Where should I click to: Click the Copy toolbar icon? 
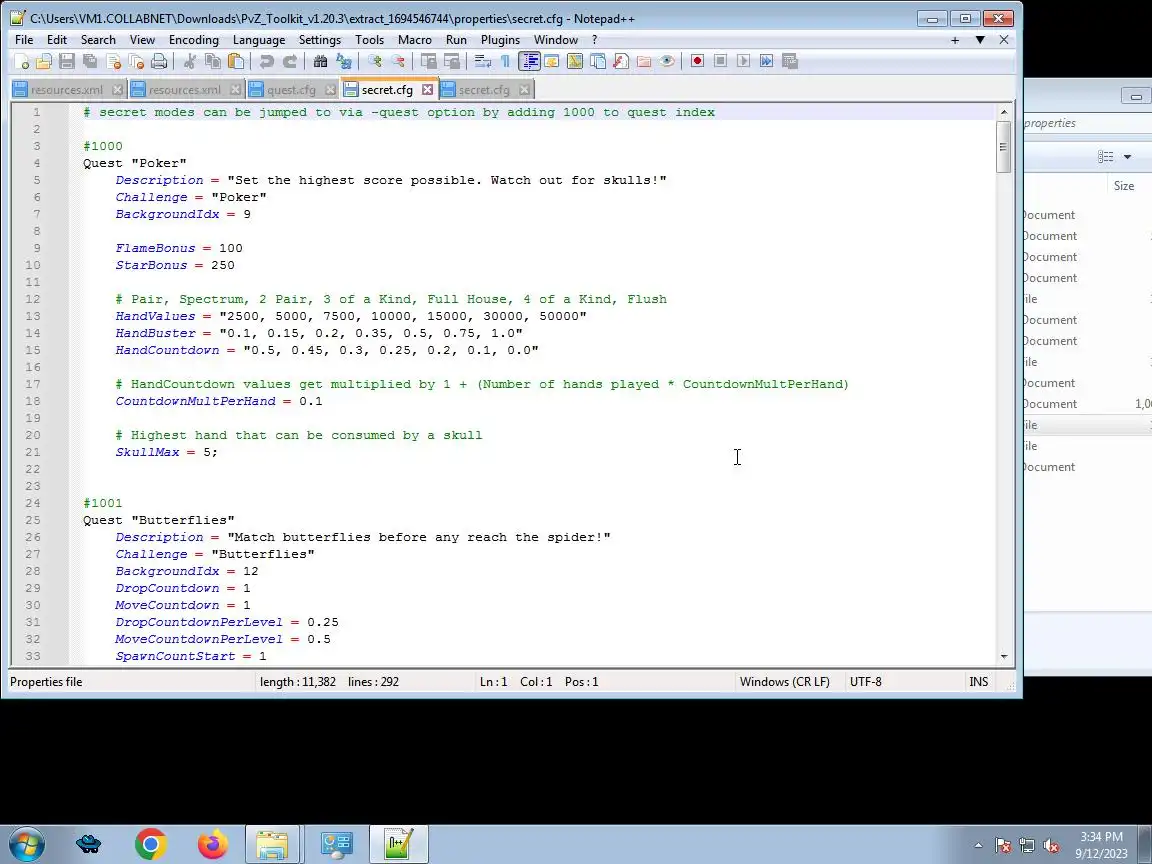[213, 61]
